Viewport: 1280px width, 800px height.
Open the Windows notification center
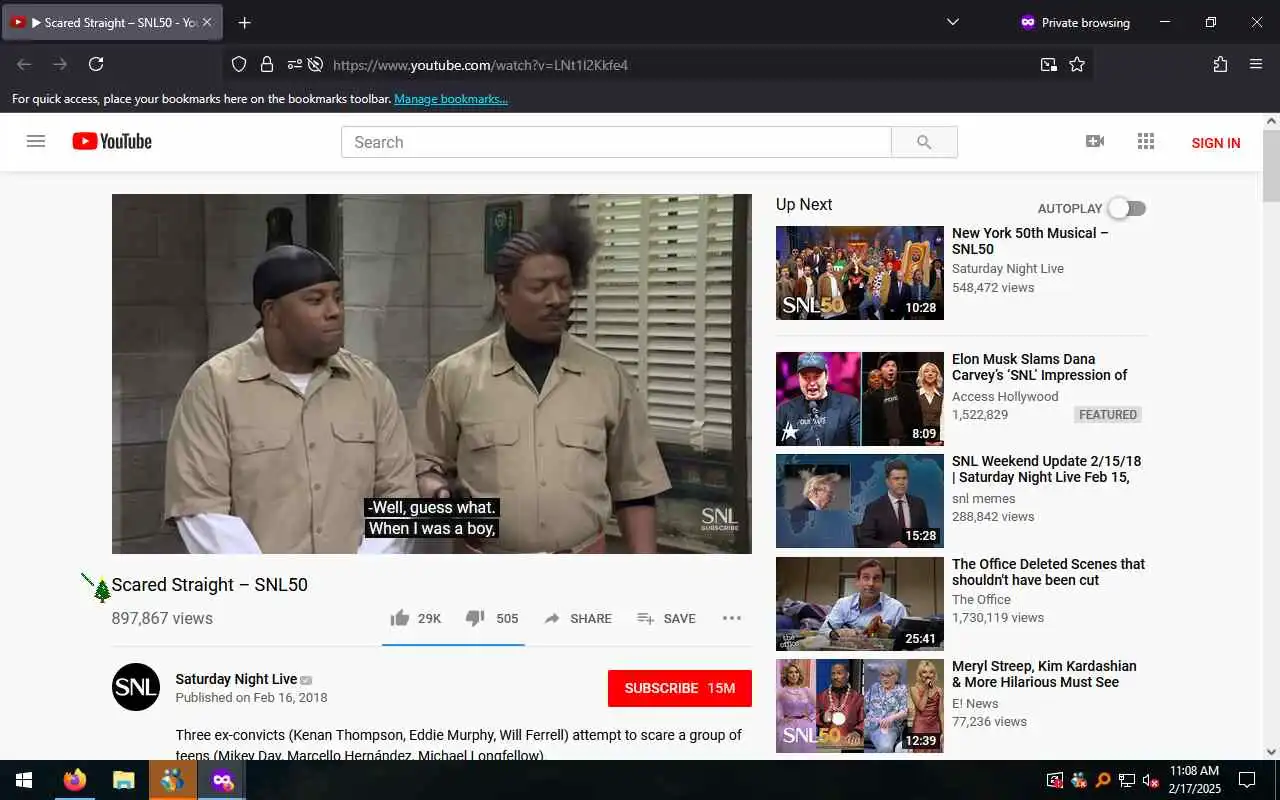(1247, 780)
